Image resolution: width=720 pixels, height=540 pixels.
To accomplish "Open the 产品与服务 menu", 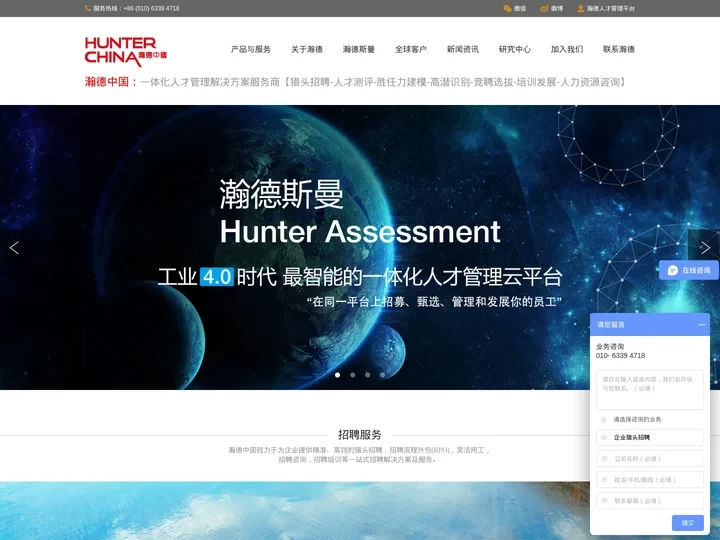I will click(251, 49).
